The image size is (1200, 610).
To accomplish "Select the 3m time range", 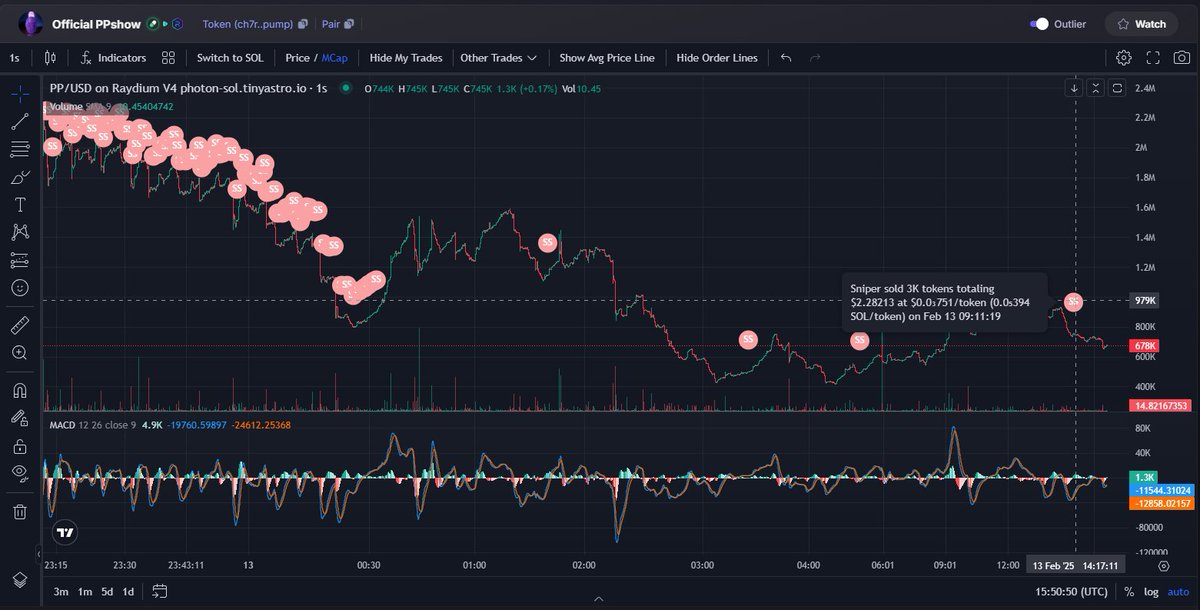I will (x=61, y=591).
